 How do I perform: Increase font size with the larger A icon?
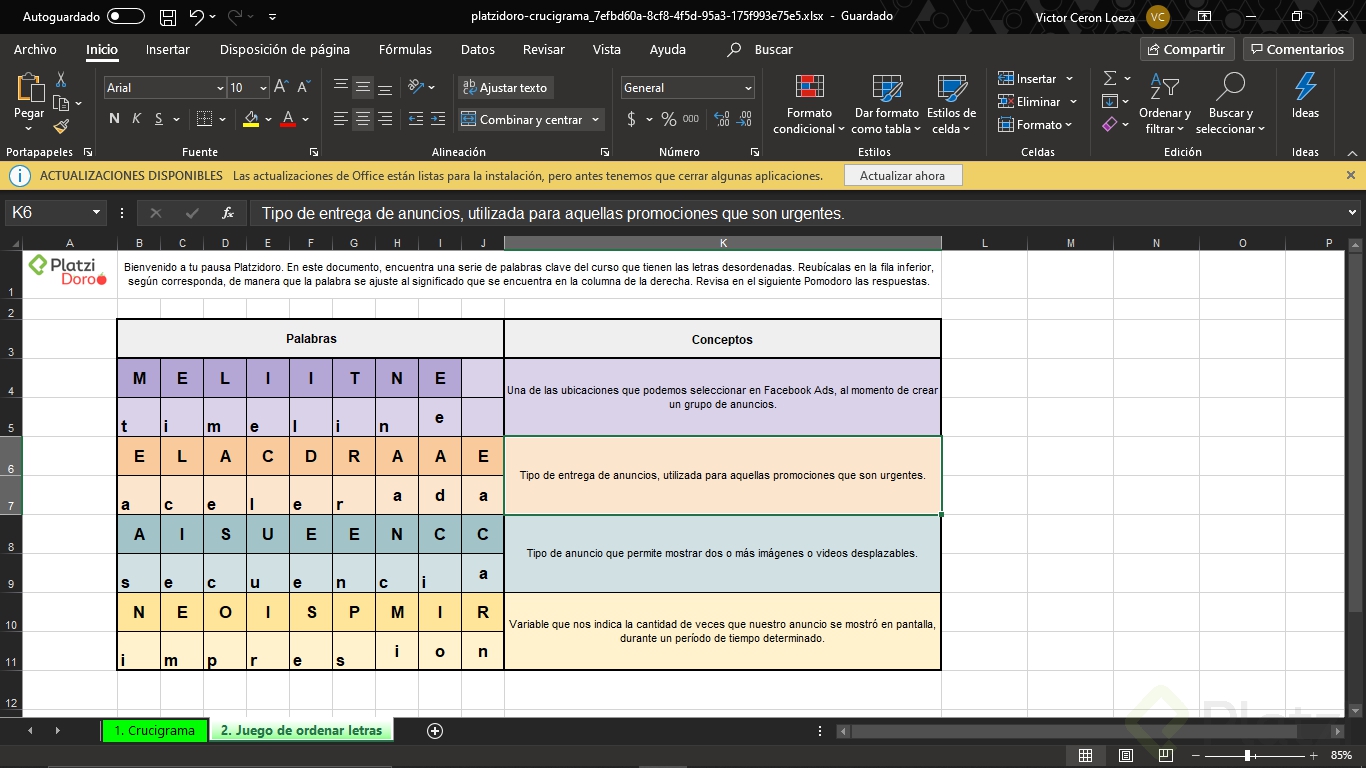click(282, 88)
